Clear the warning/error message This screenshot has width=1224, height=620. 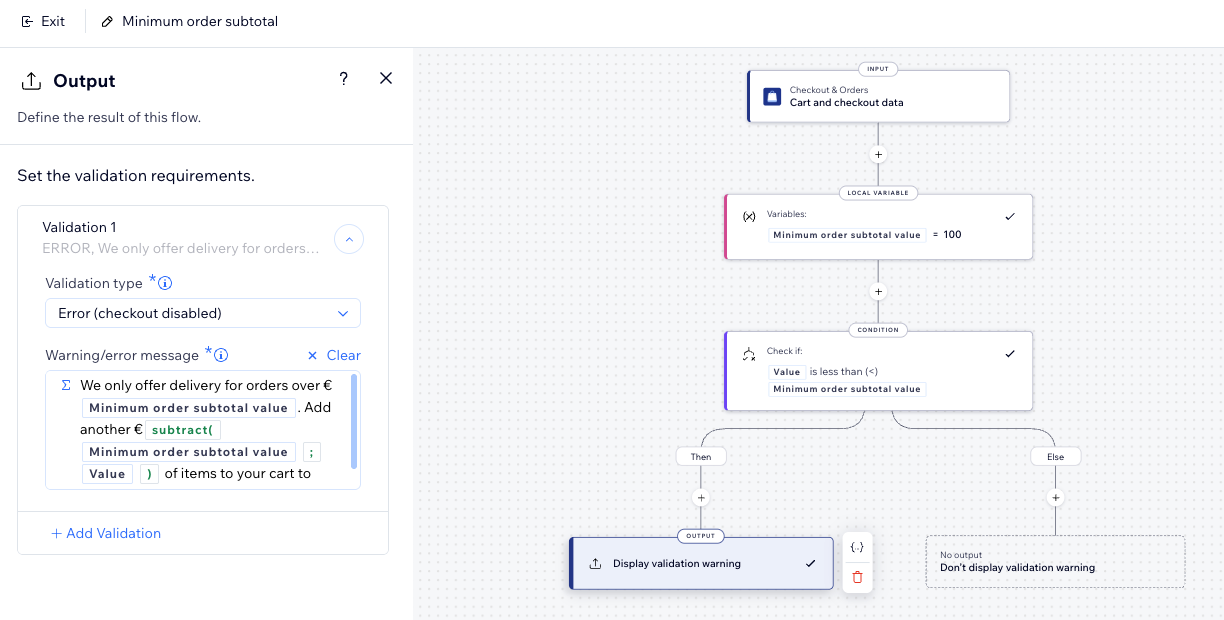332,355
